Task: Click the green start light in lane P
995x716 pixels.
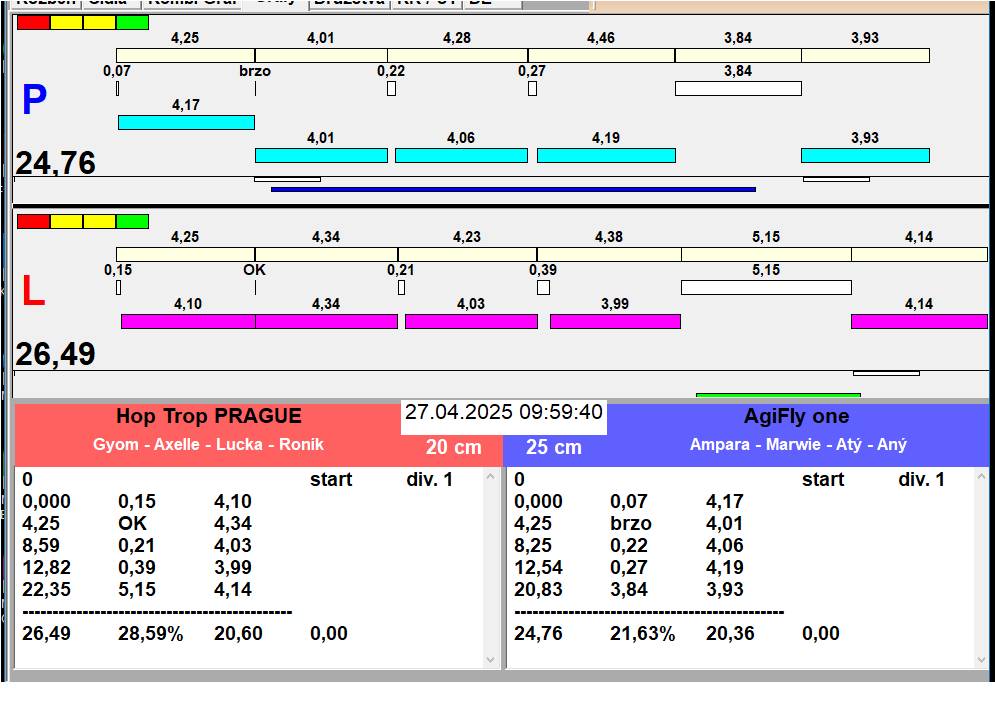Action: (132, 22)
